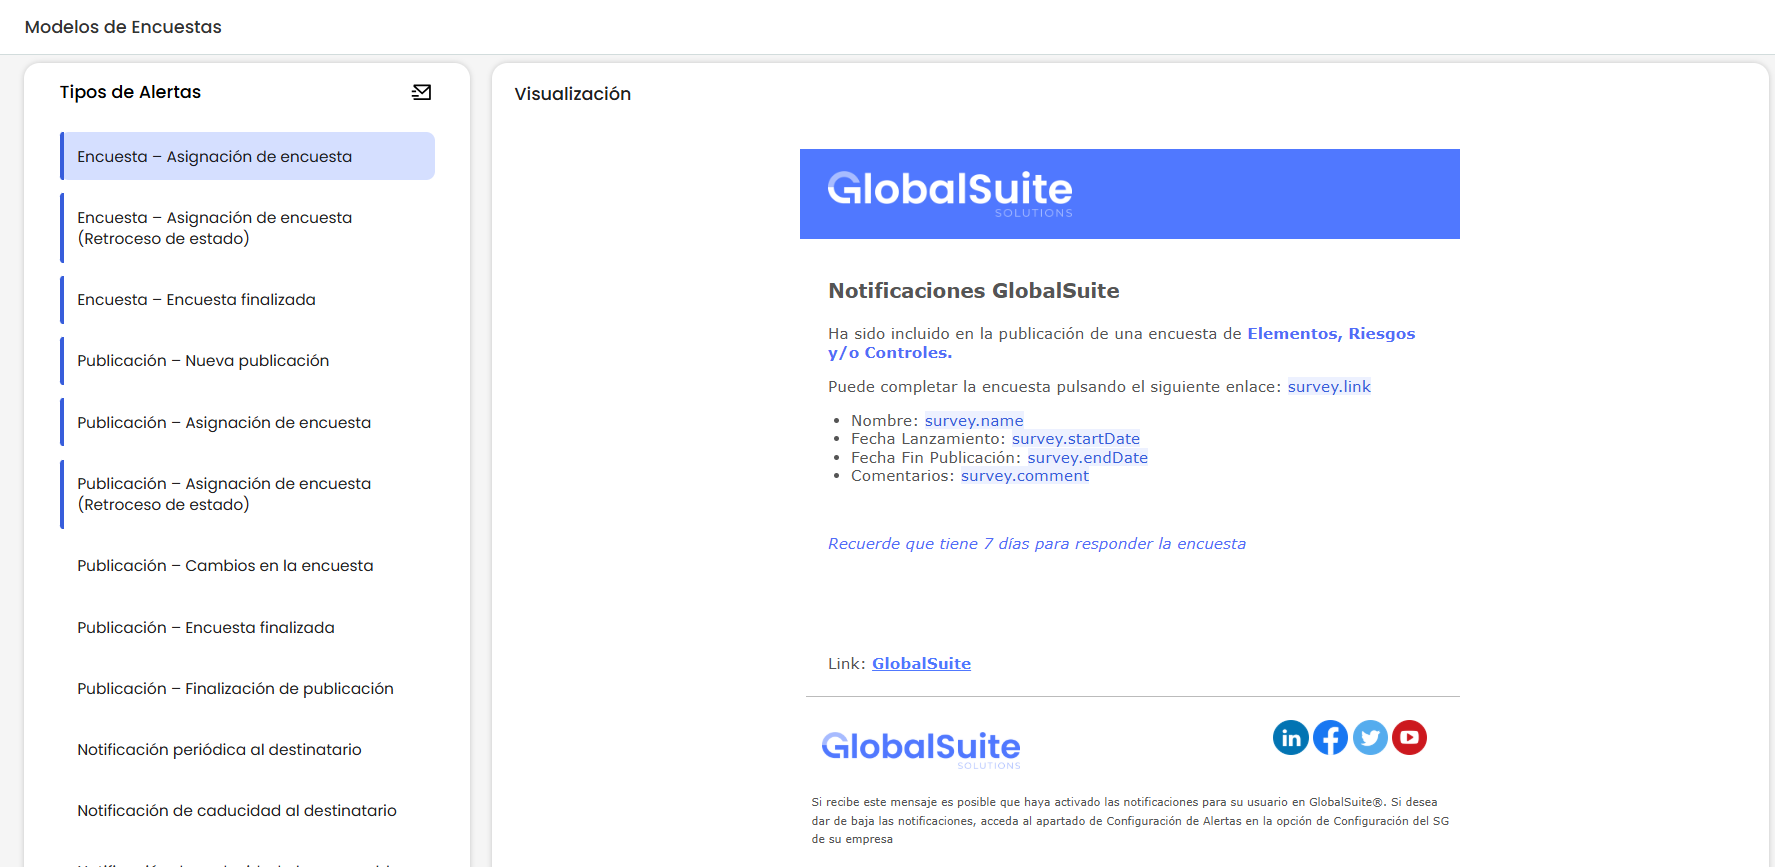Click the survey.link placeholder in email
The width and height of the screenshot is (1775, 867).
[x=1328, y=387]
